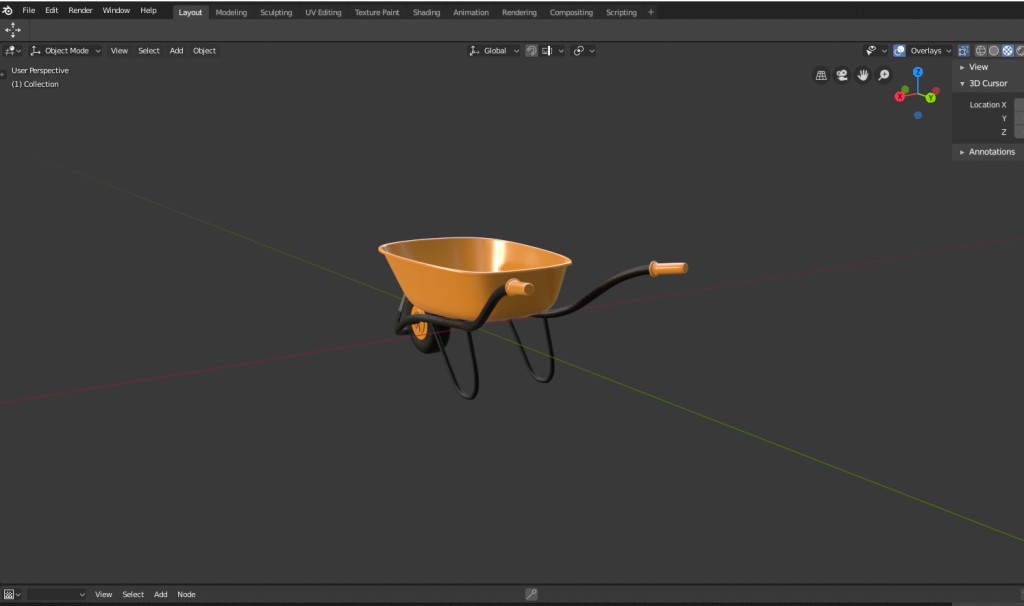Toggle X-ray mode in the header
The image size is (1024, 606).
[964, 50]
